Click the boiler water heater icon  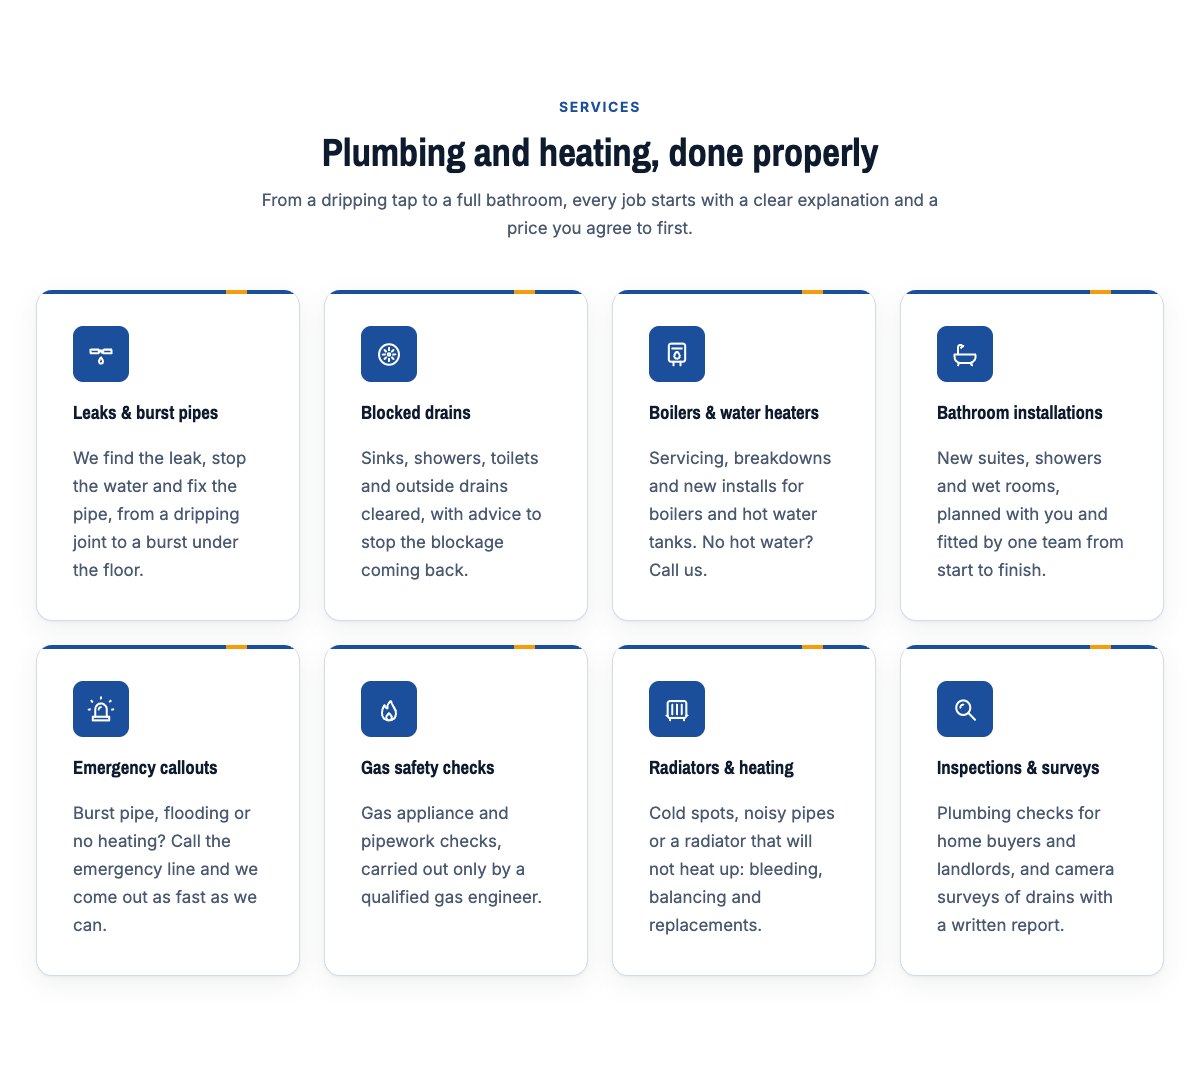(677, 354)
